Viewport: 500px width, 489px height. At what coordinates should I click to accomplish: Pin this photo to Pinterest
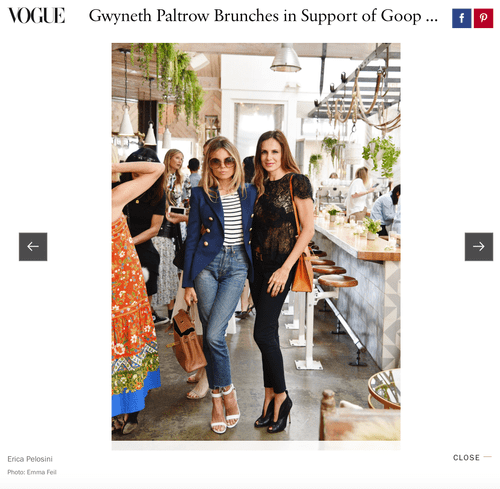click(483, 18)
